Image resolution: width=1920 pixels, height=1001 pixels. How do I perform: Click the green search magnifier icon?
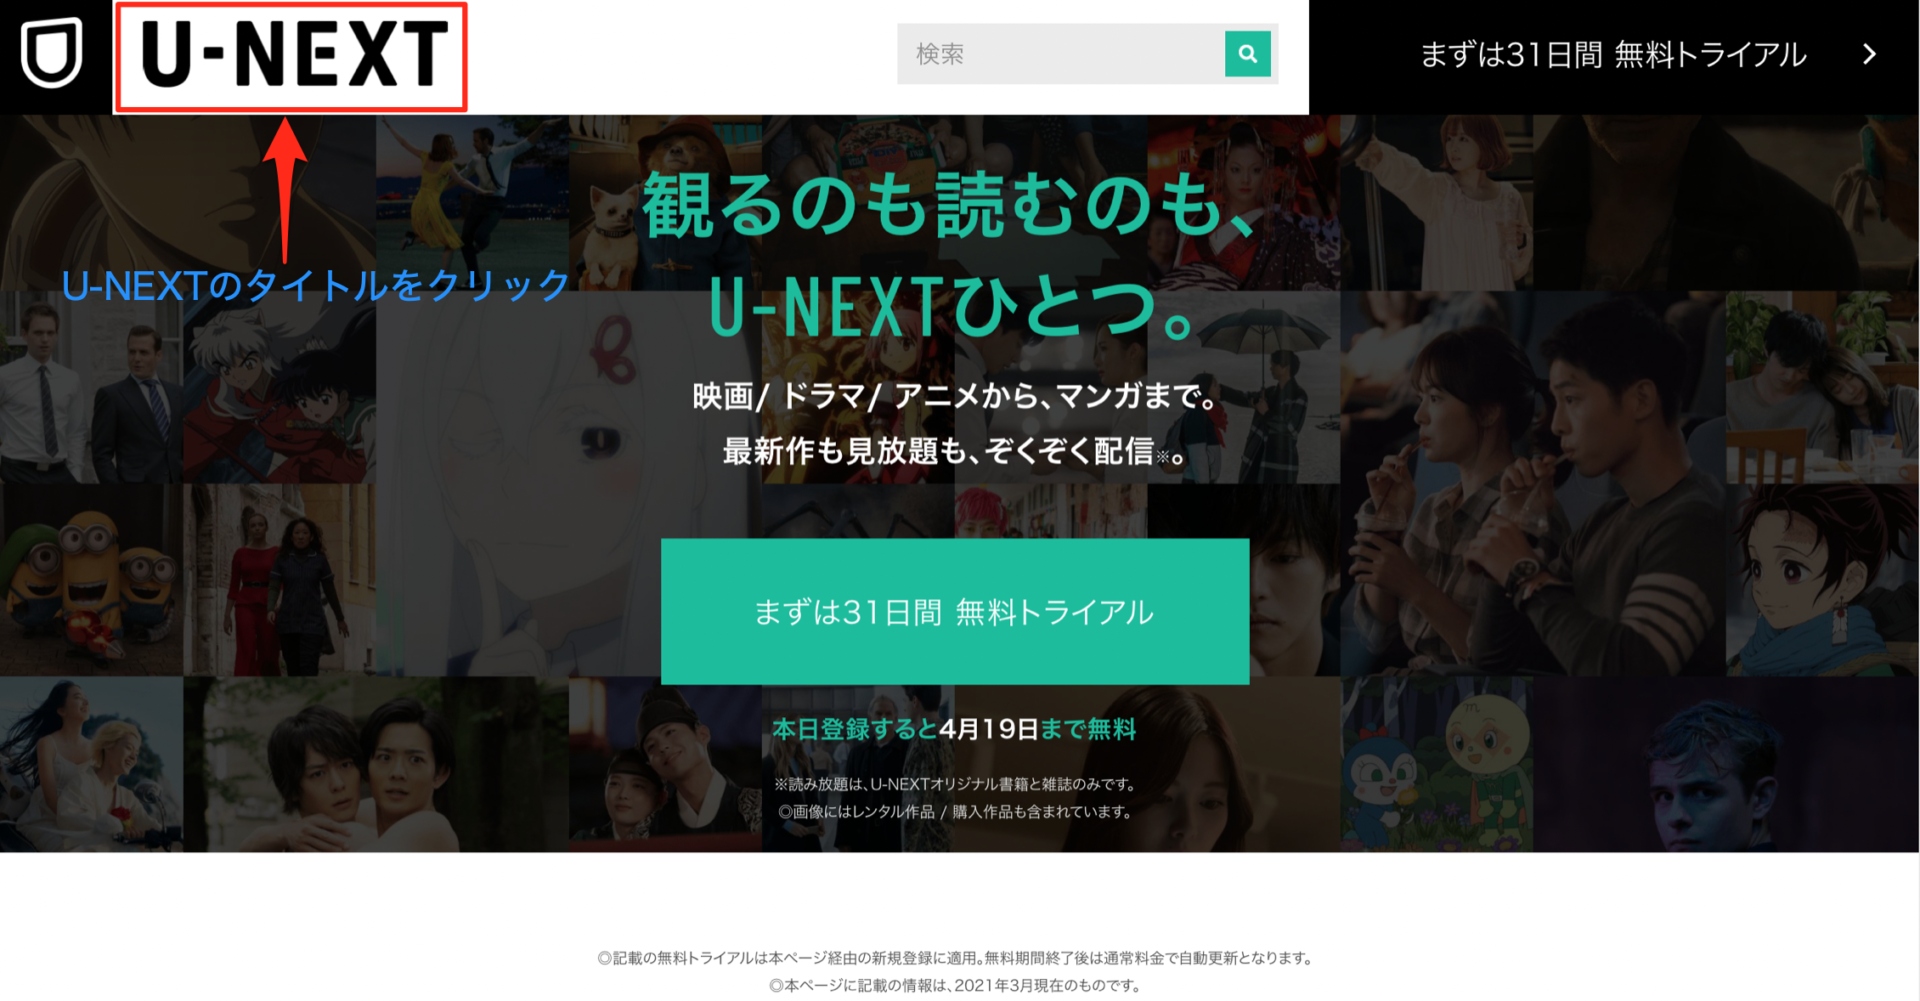1247,54
